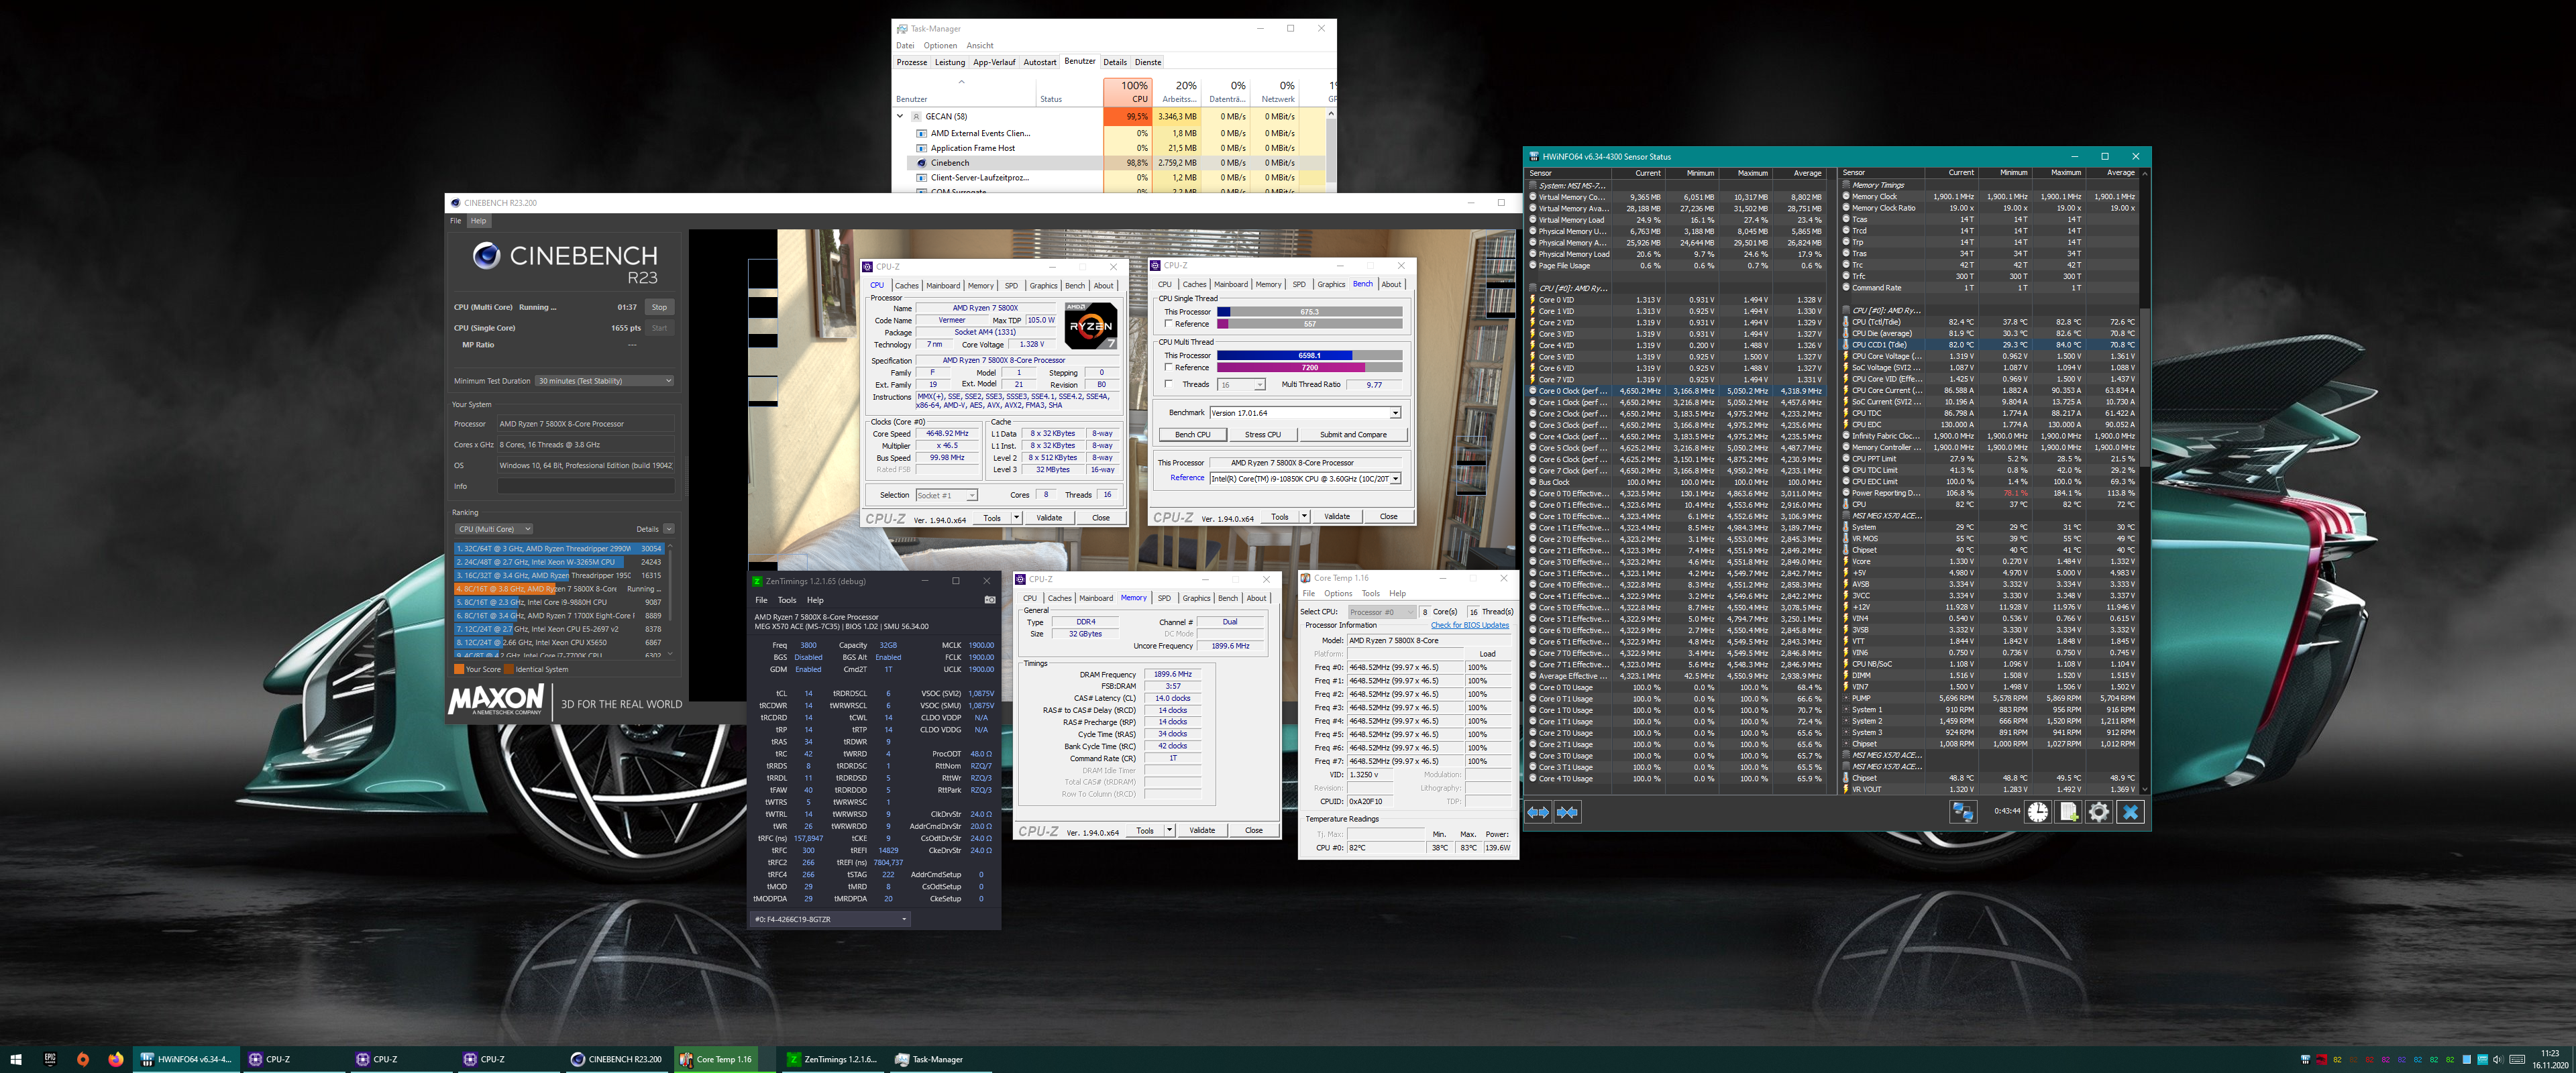Viewport: 2576px width, 1073px height.
Task: Open Tools menu in ZenTimings
Action: (786, 600)
